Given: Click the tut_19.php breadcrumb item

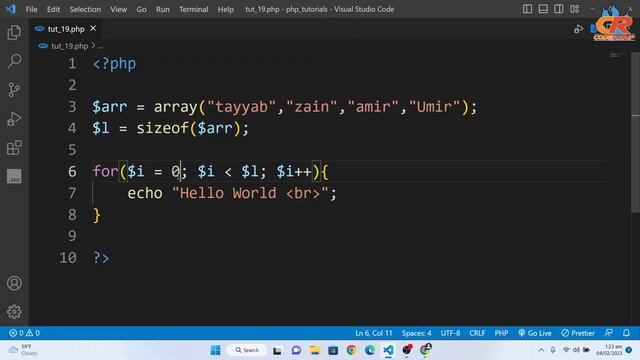Looking at the screenshot, I should coord(69,46).
